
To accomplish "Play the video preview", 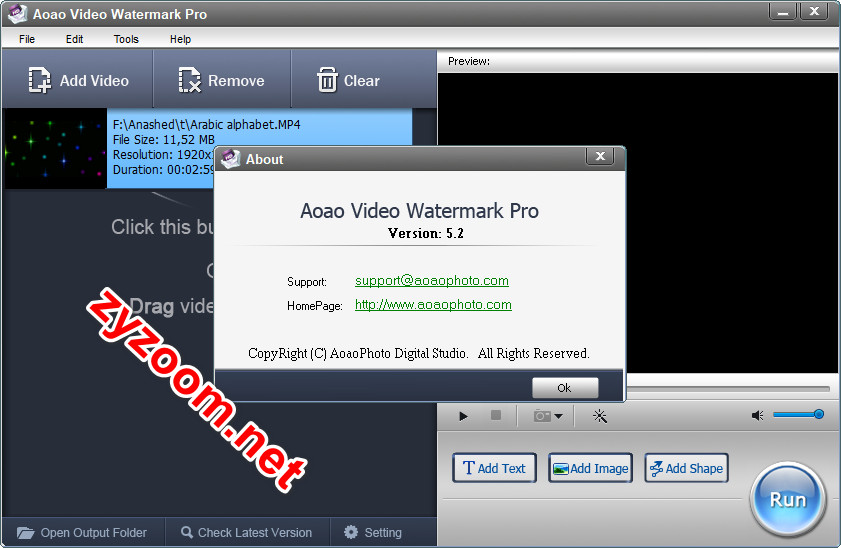I will pyautogui.click(x=463, y=416).
